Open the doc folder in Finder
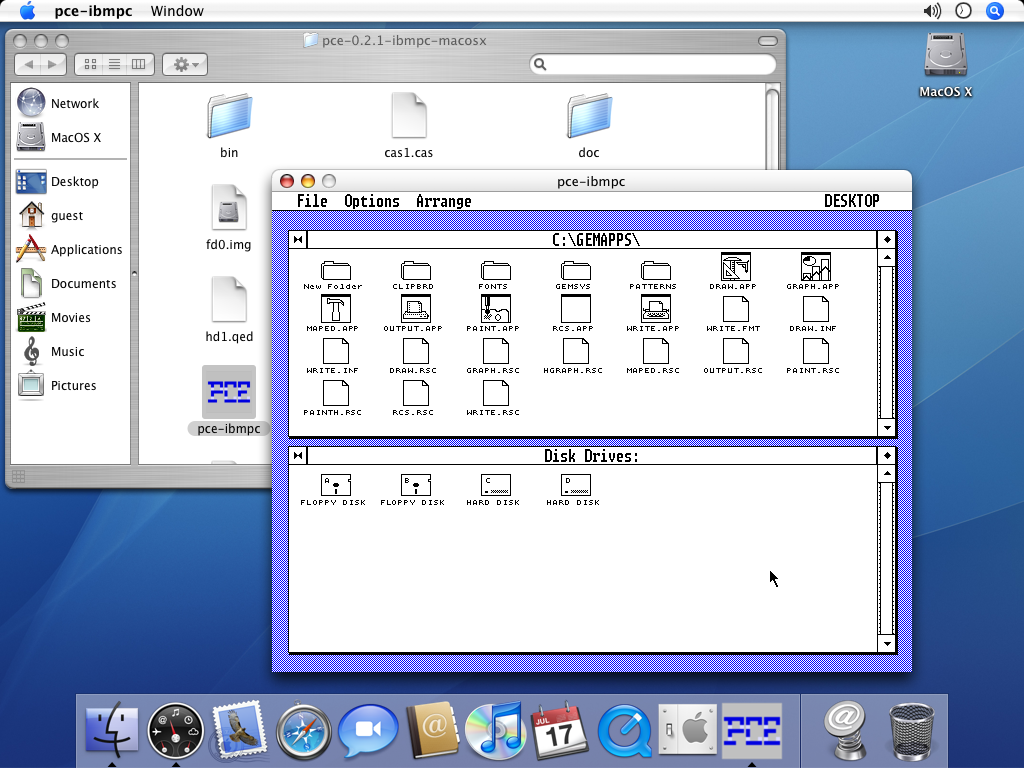Screen dimensions: 1024x768 pyautogui.click(x=589, y=116)
